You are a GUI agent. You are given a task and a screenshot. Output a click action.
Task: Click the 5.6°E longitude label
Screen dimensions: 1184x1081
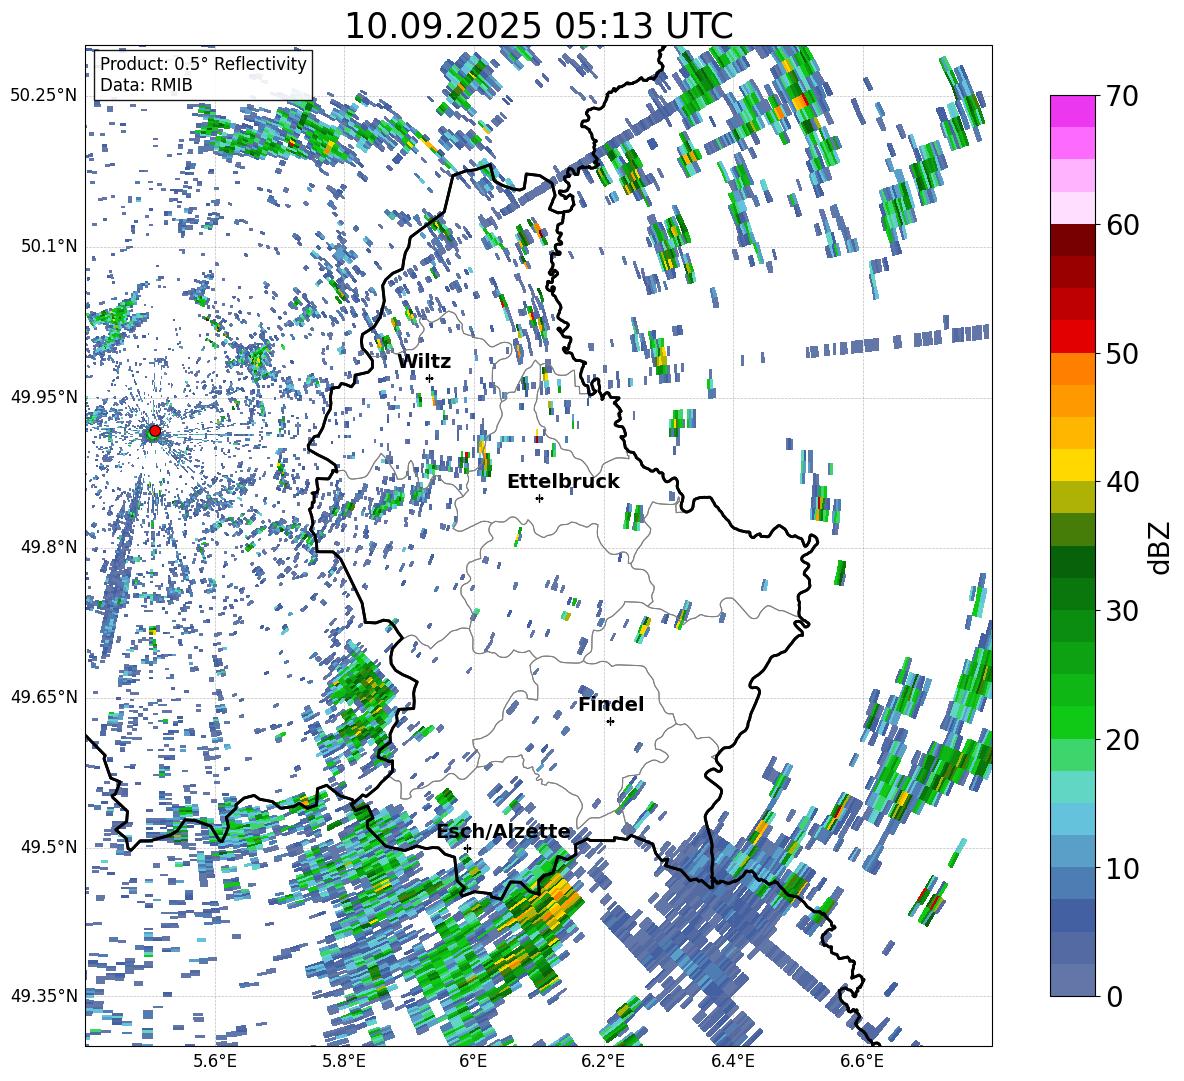(215, 1061)
